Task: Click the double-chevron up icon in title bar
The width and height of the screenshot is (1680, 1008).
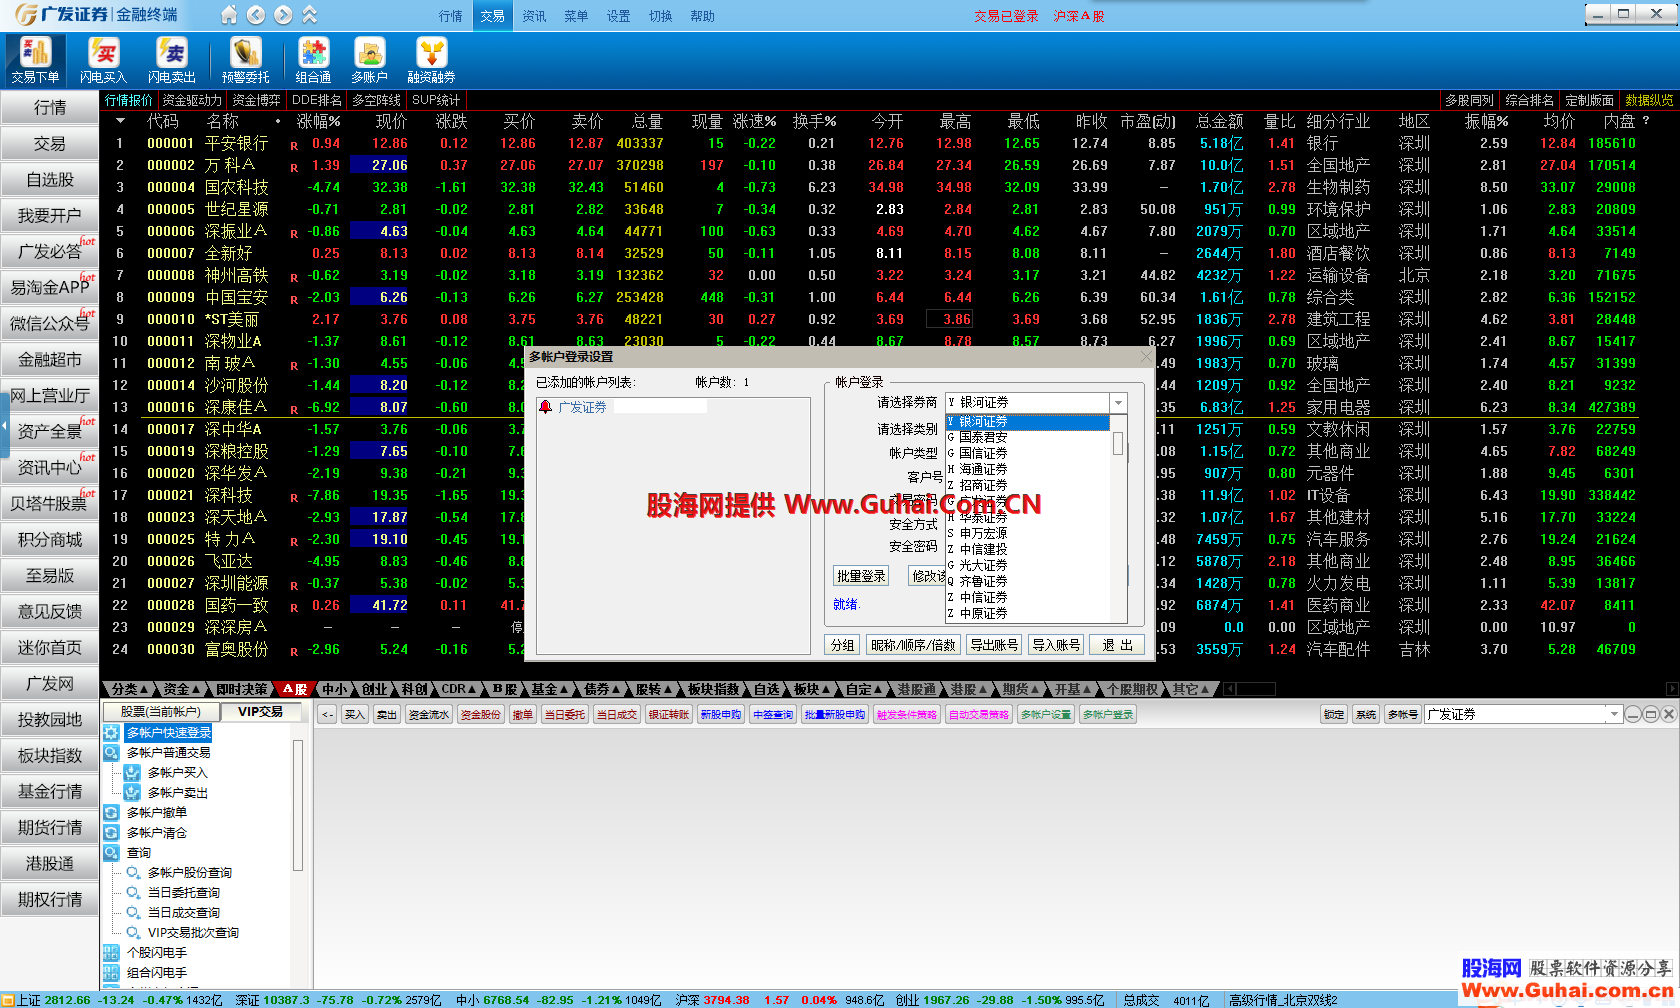Action: 310,15
